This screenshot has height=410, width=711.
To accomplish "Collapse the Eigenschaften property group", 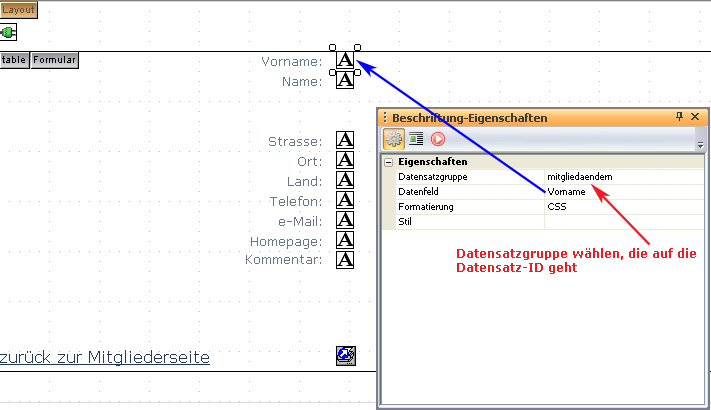I will [x=389, y=162].
